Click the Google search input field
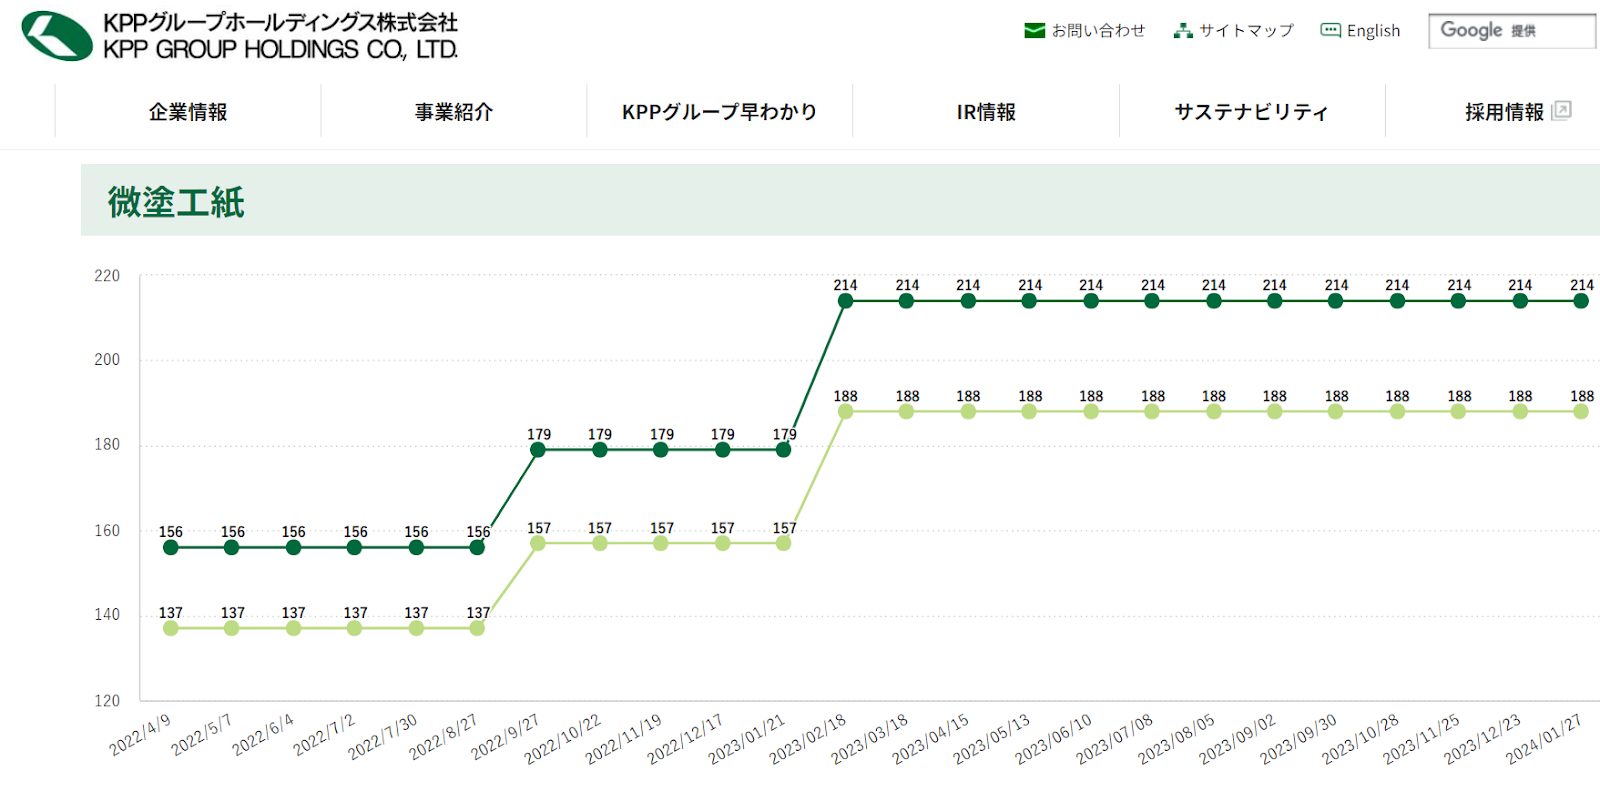The image size is (1600, 812). [x=1512, y=31]
